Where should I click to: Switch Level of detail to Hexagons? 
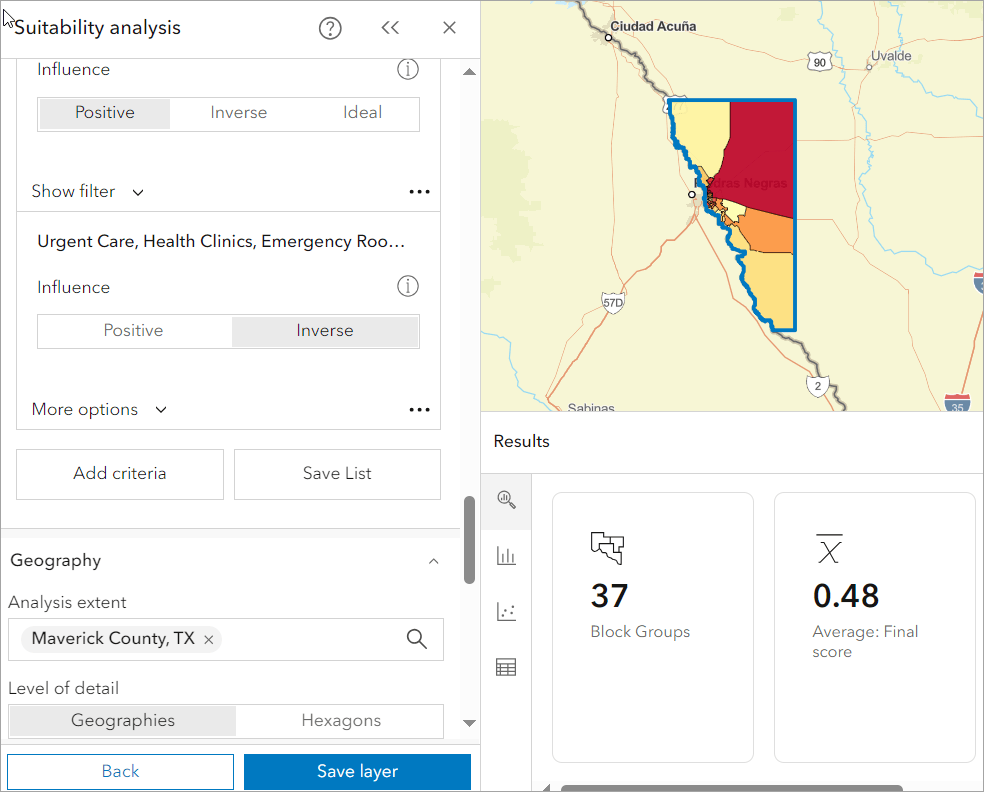(x=339, y=720)
